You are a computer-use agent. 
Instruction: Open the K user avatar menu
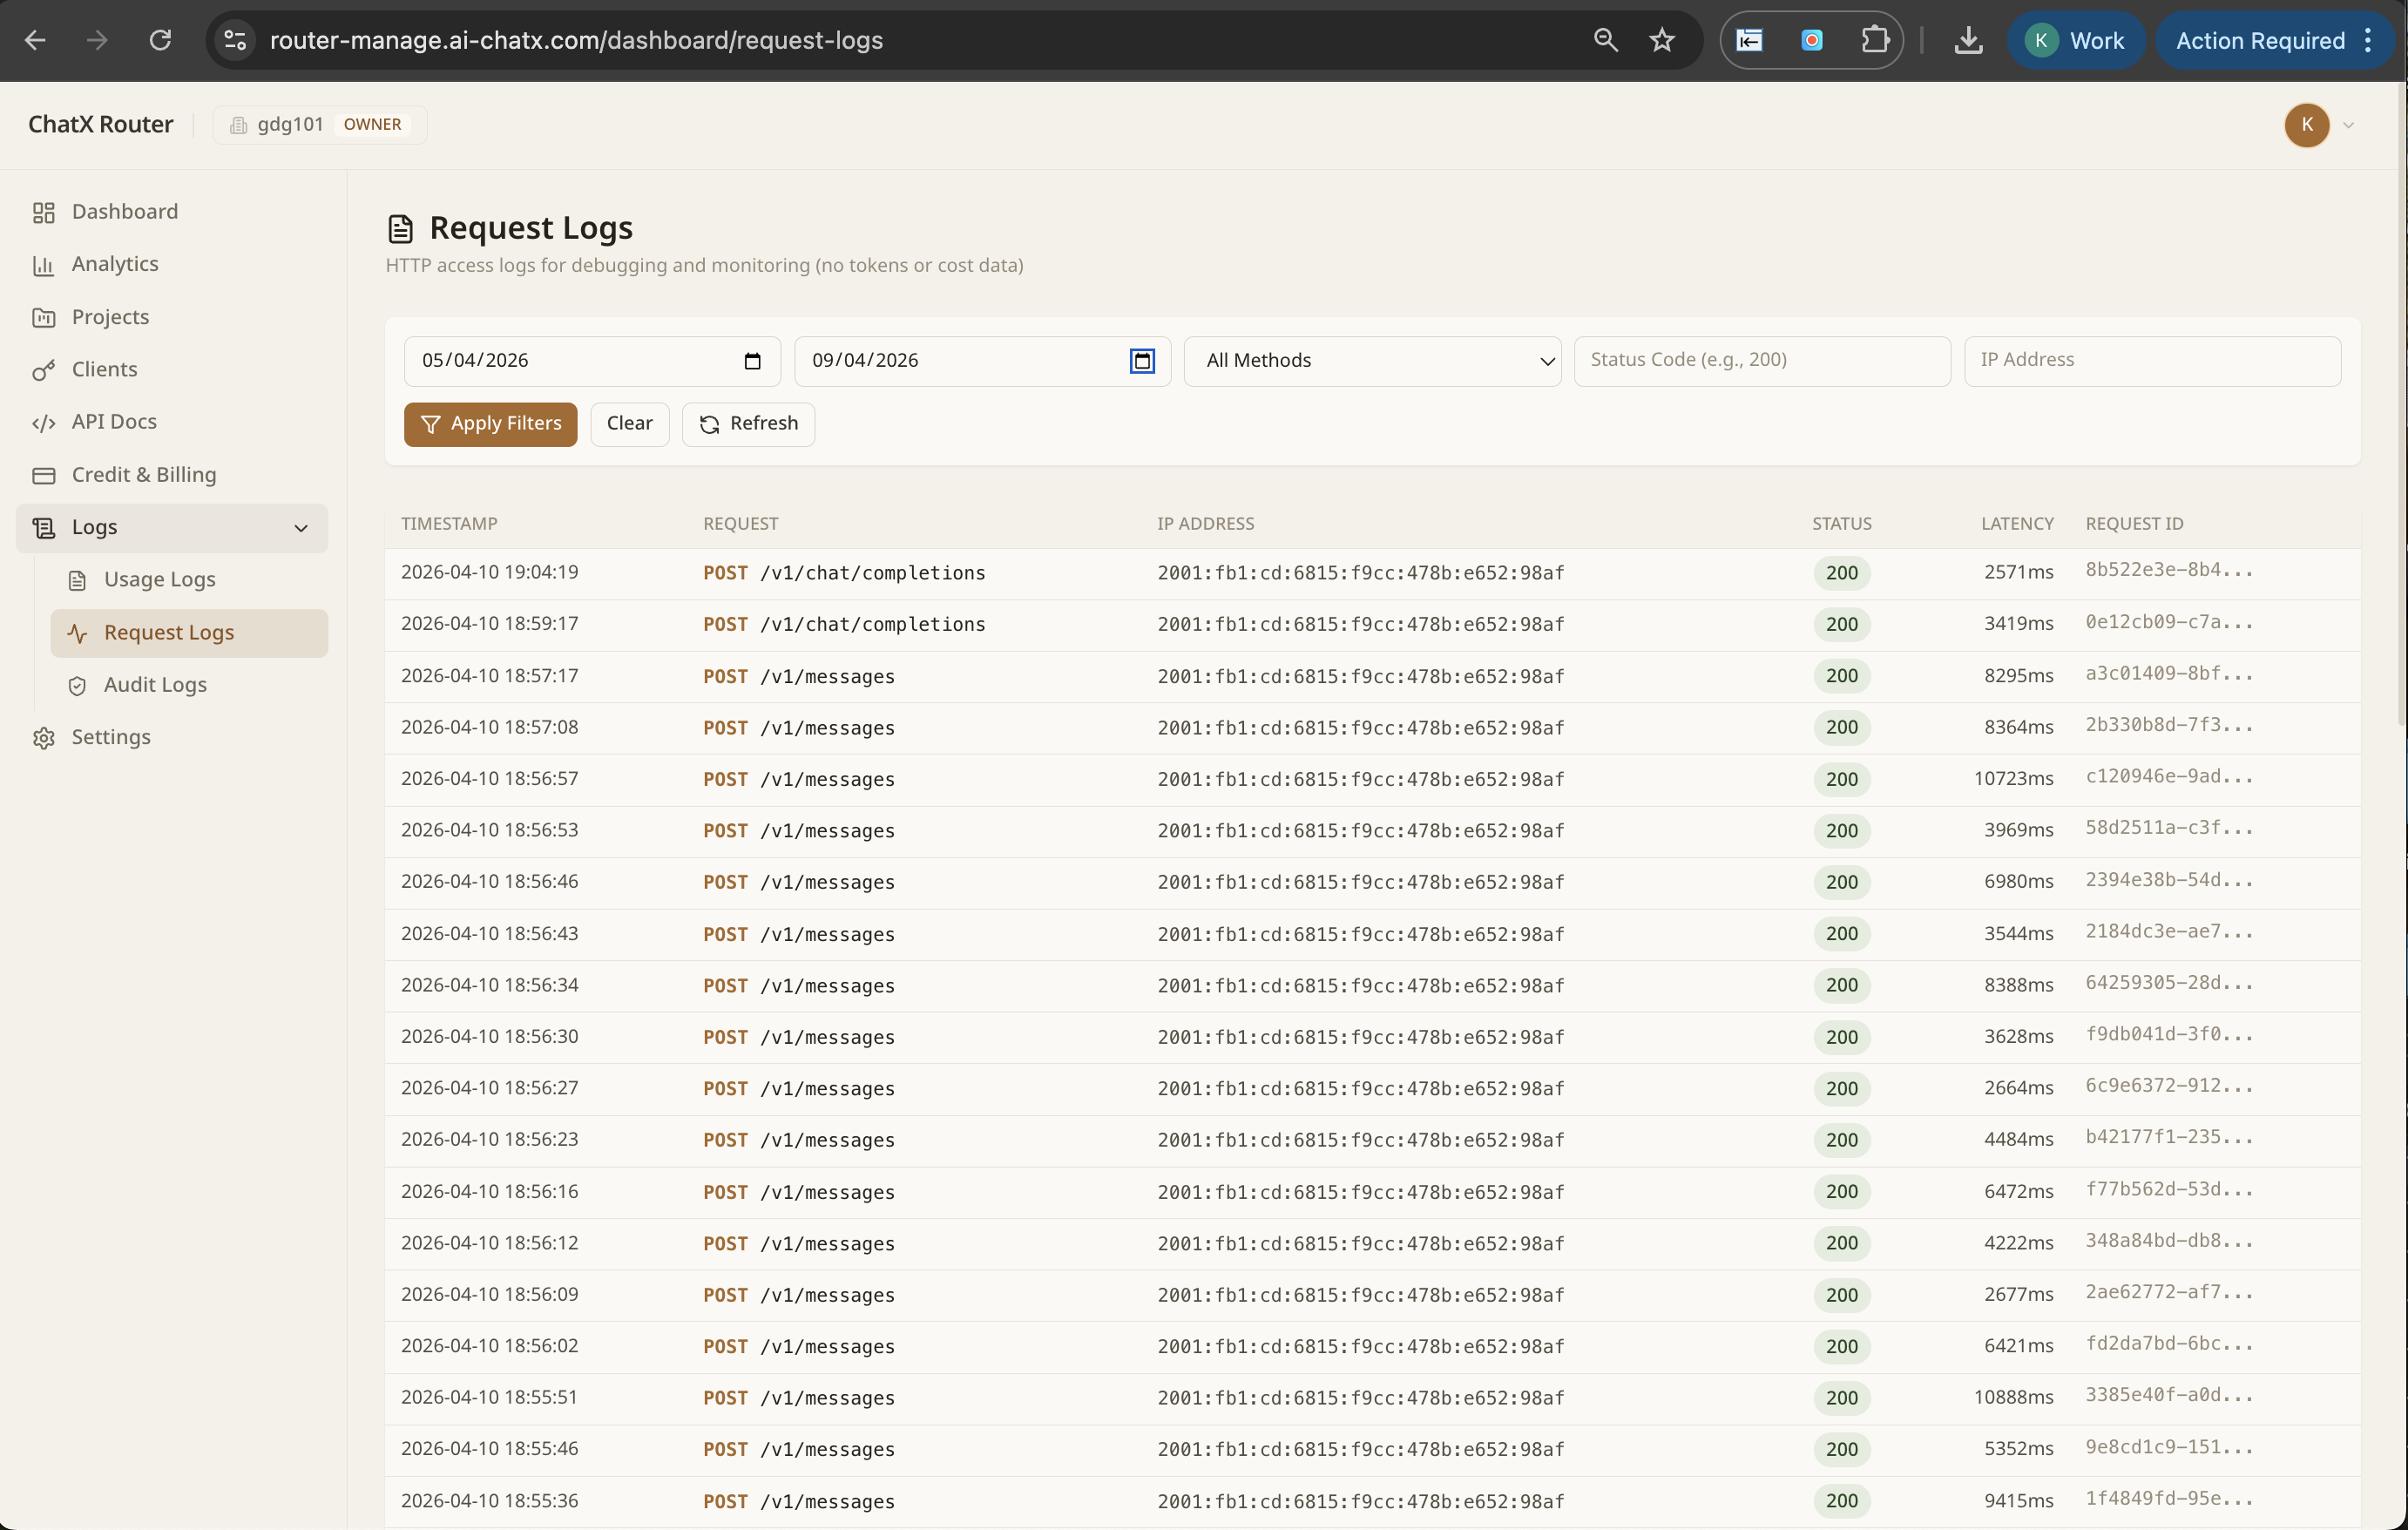2306,124
